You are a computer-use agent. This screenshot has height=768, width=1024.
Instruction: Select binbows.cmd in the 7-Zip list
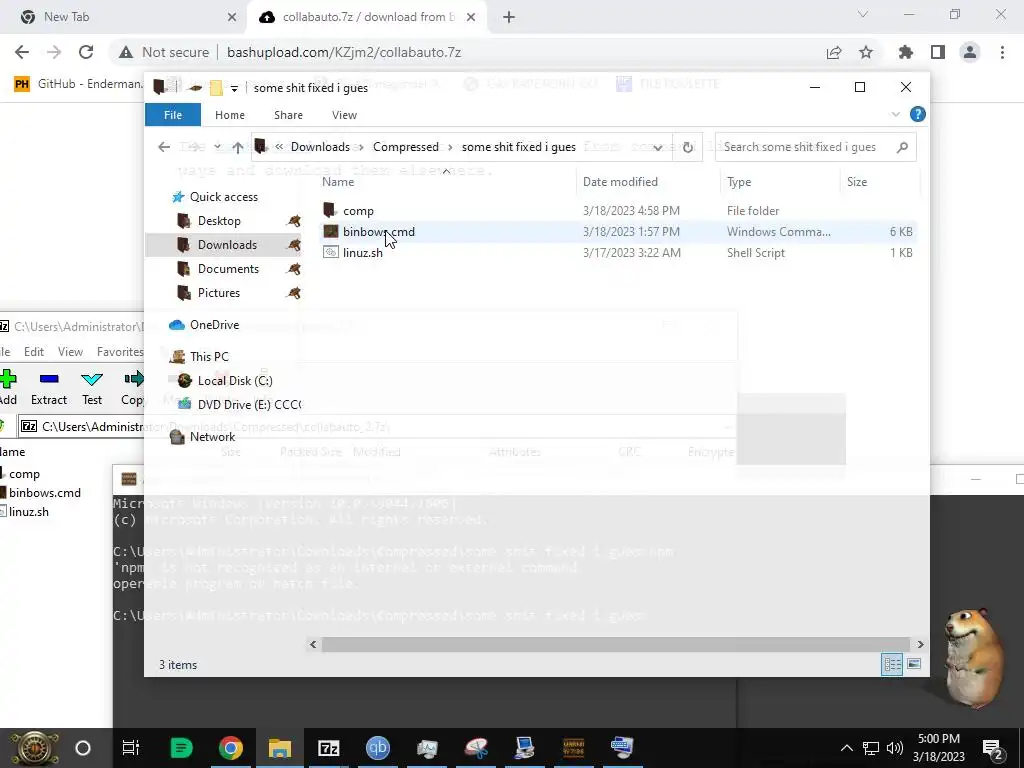[x=44, y=493]
